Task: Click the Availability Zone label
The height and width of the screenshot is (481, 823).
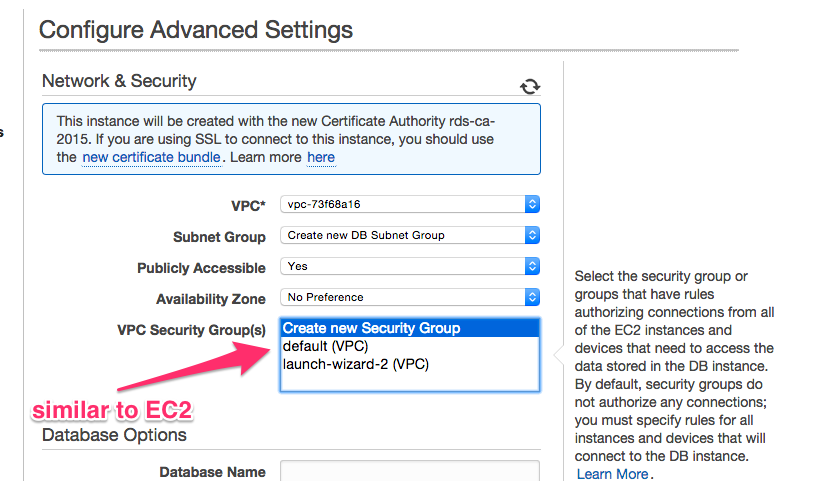Action: point(211,299)
